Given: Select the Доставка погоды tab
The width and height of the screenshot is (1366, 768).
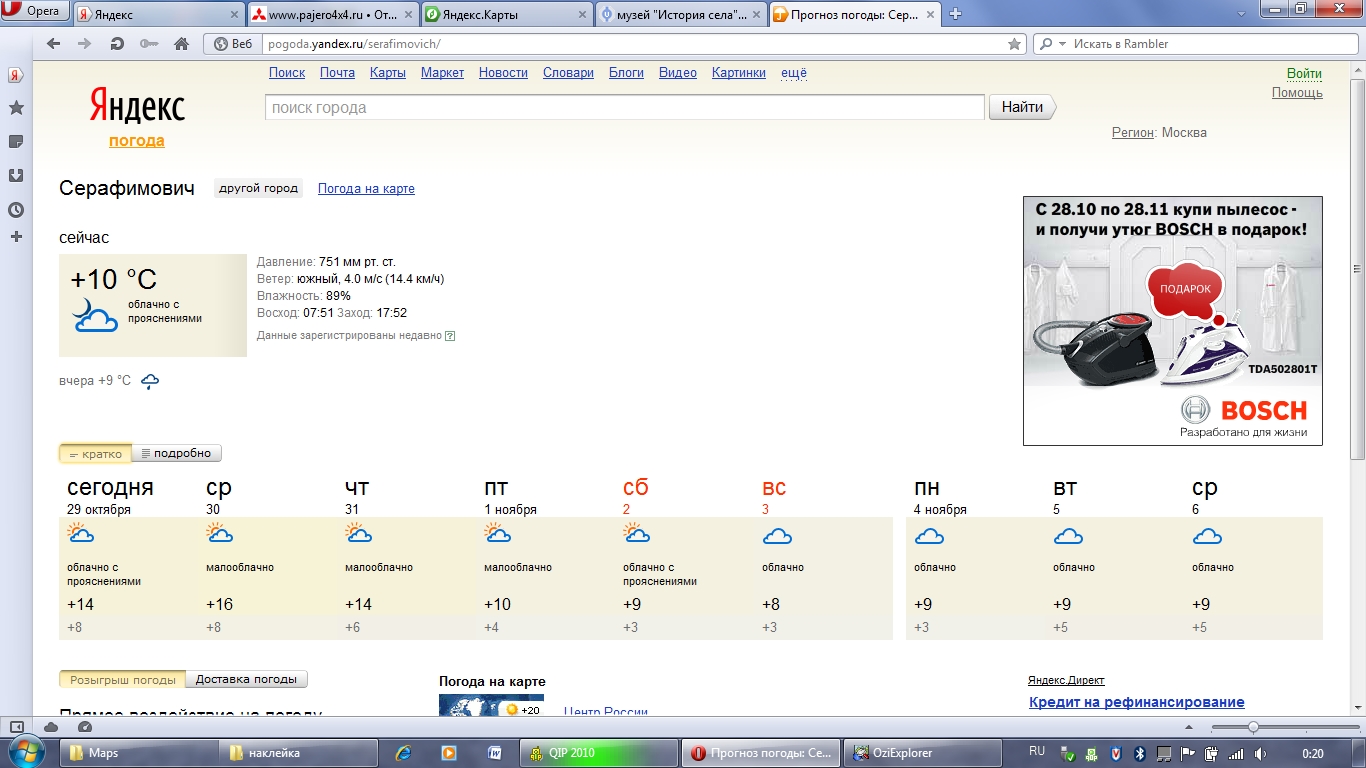Looking at the screenshot, I should click(246, 679).
